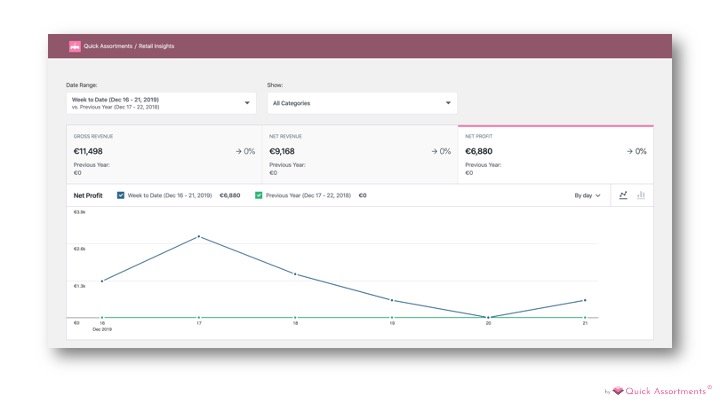Screen dimensions: 720x405
Task: Click the Dec 17 peak data point
Action: 199,236
